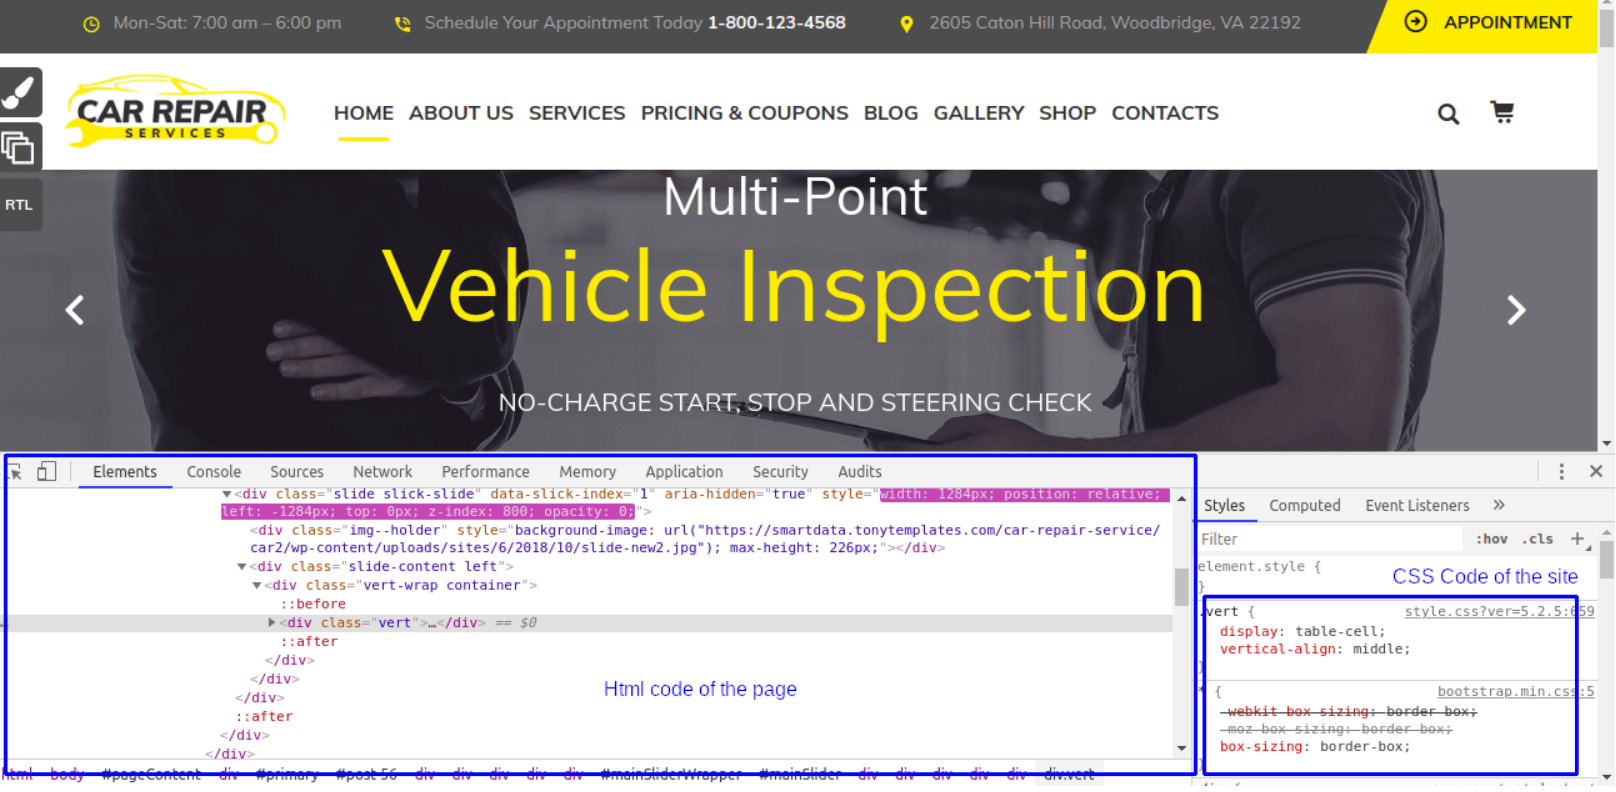Open the Computed styles tab
Screen dimensions: 1616x792
(x=1304, y=506)
